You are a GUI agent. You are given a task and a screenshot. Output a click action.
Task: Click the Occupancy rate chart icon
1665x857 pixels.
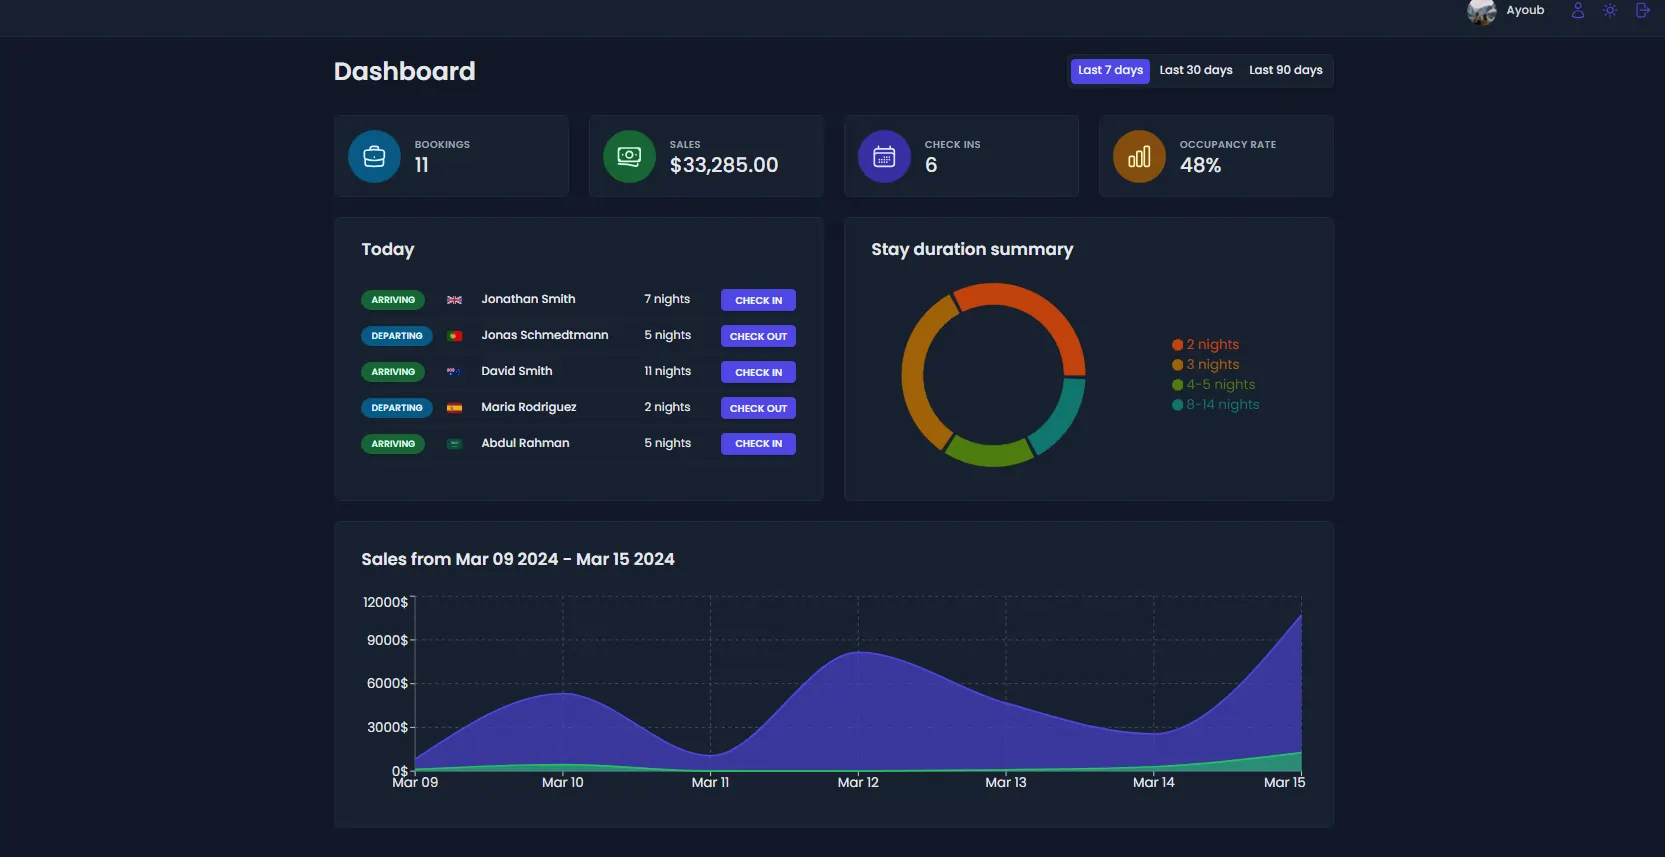click(1139, 157)
